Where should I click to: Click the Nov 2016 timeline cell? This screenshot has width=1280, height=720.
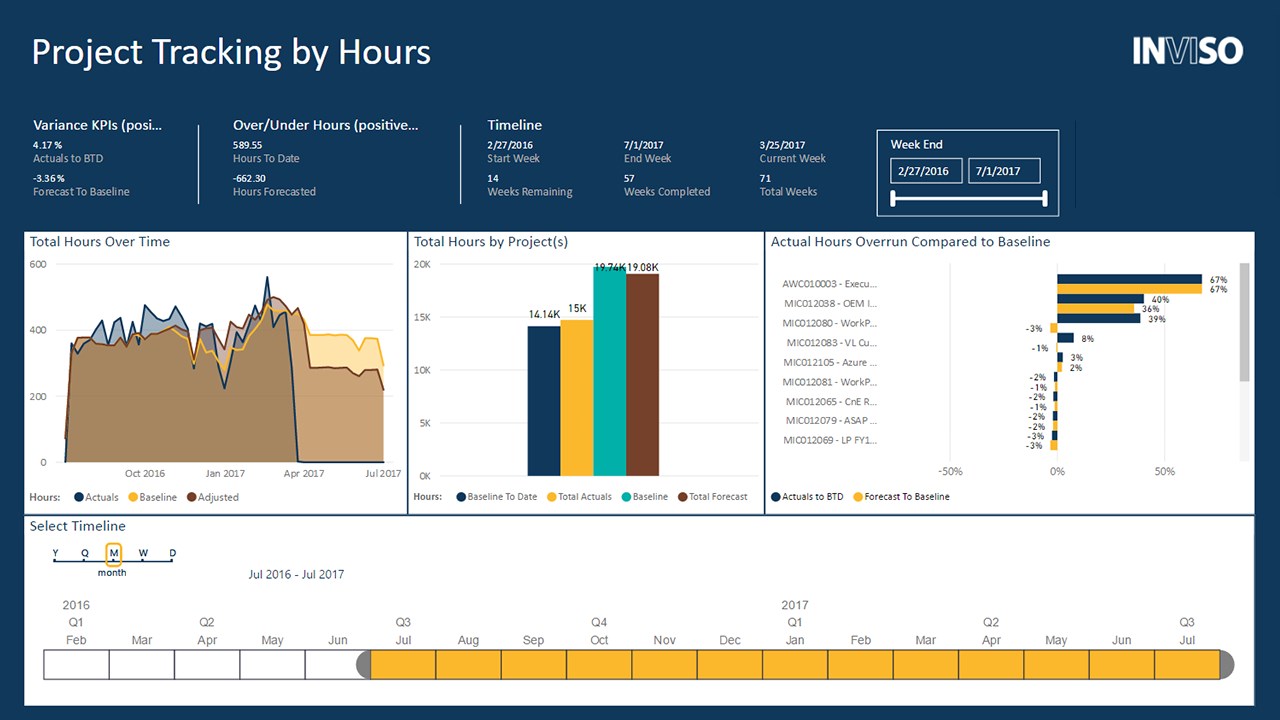[x=664, y=664]
